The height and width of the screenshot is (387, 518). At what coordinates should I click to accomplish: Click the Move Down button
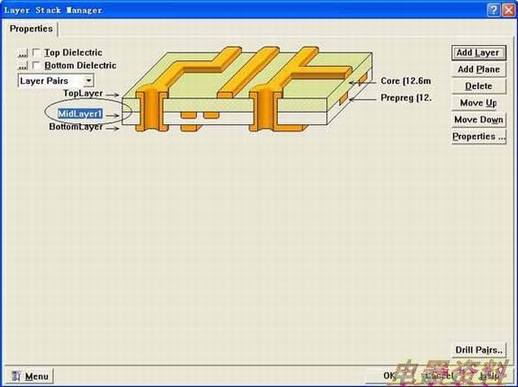pyautogui.click(x=479, y=119)
